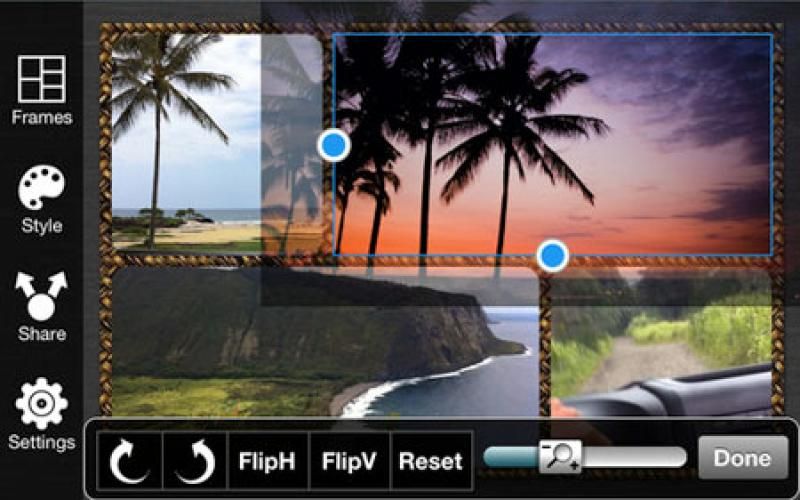The height and width of the screenshot is (500, 800).
Task: Flip photo vertically with FlipV
Action: [349, 461]
